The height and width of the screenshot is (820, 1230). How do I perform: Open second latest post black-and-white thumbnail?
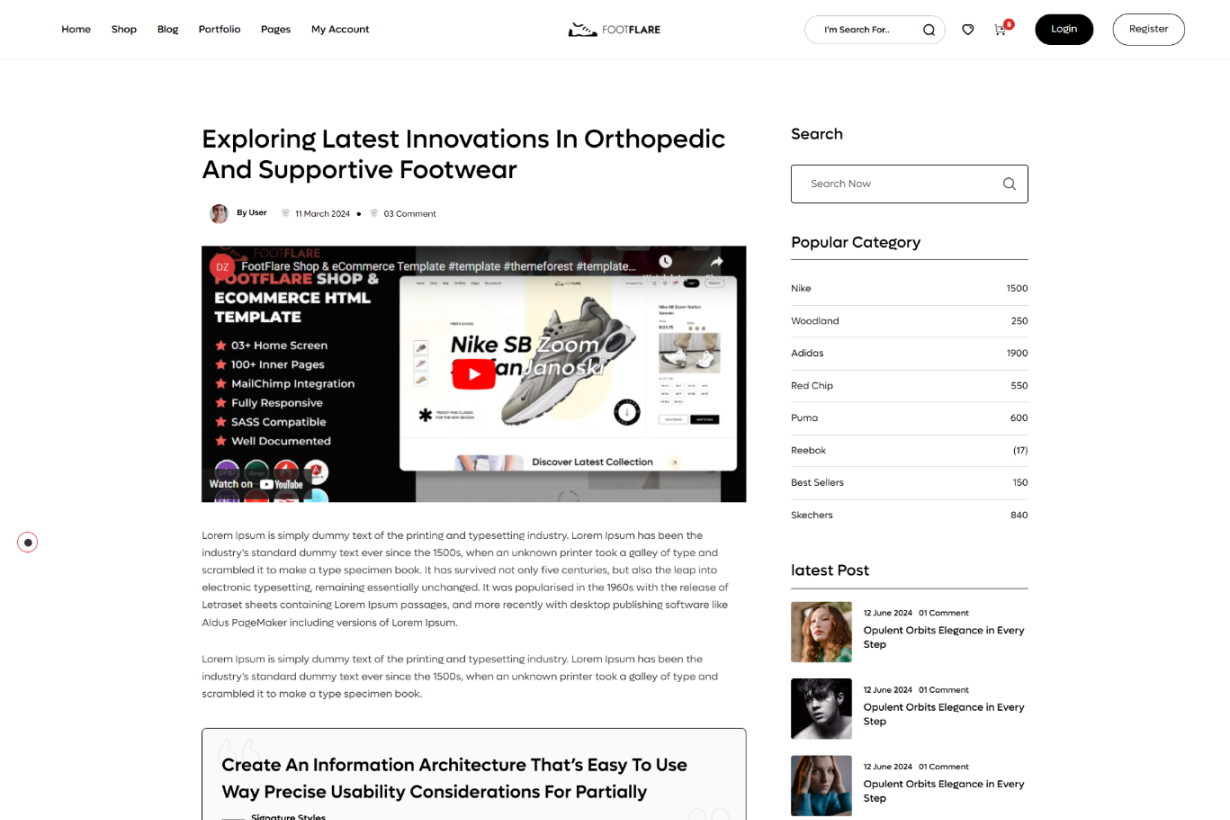821,709
